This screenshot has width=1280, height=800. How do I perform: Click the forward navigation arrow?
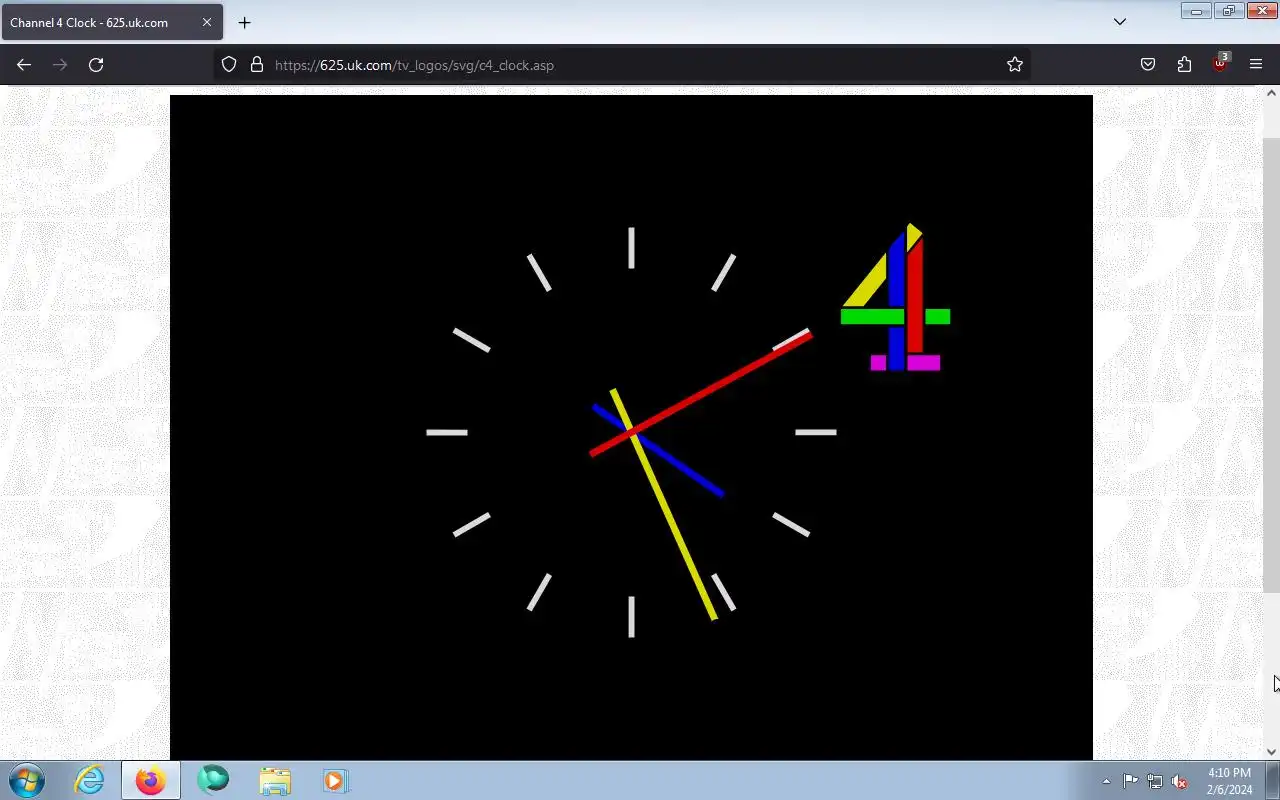[60, 65]
